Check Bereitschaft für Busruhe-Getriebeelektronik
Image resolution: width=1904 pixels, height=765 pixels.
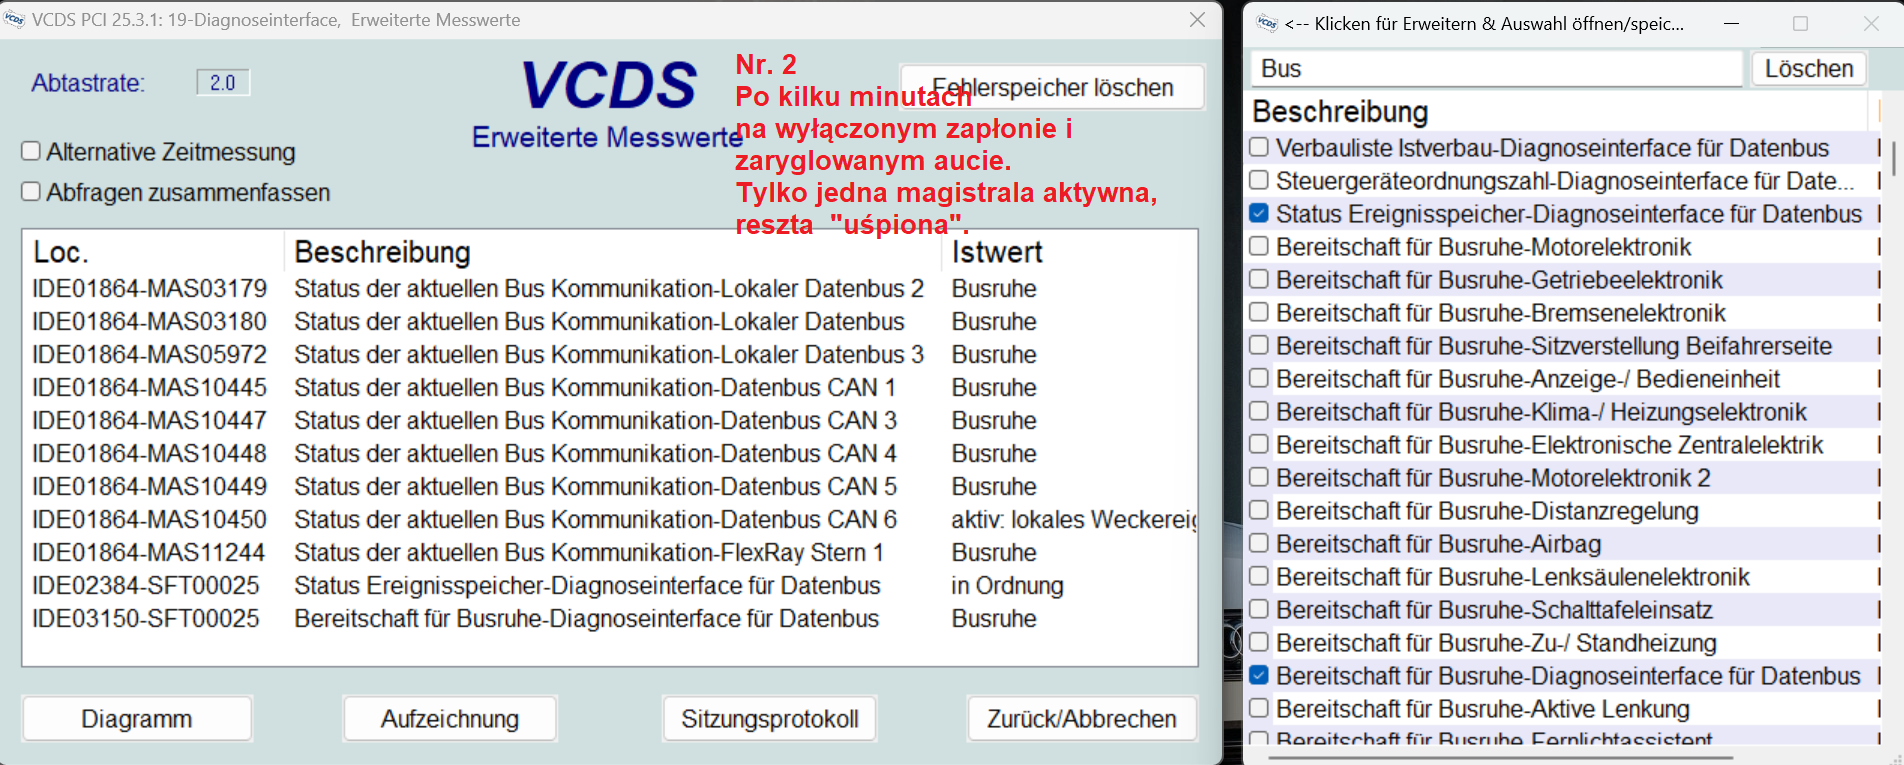1259,279
